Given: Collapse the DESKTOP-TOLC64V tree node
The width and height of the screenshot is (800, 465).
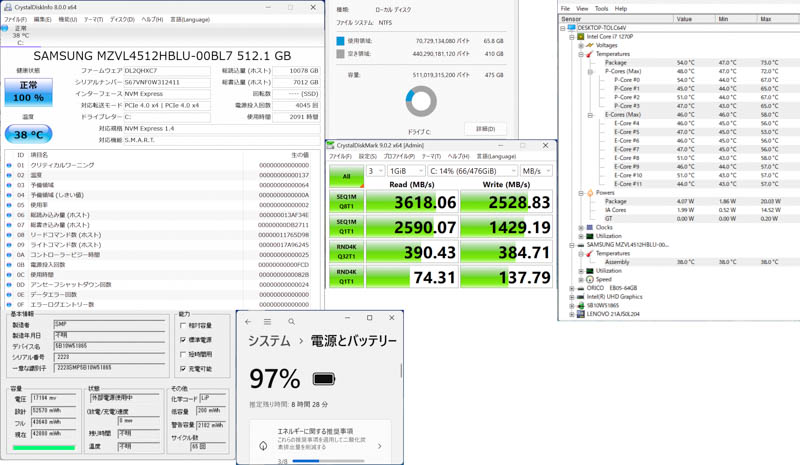Looking at the screenshot, I should coord(564,28).
